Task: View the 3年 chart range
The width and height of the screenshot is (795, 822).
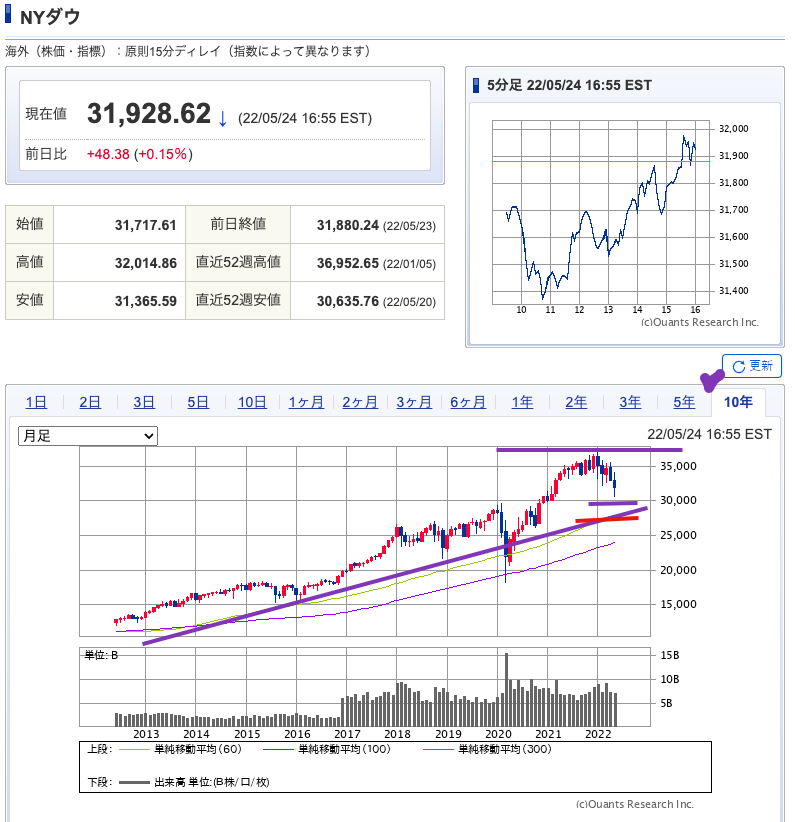Action: coord(630,402)
